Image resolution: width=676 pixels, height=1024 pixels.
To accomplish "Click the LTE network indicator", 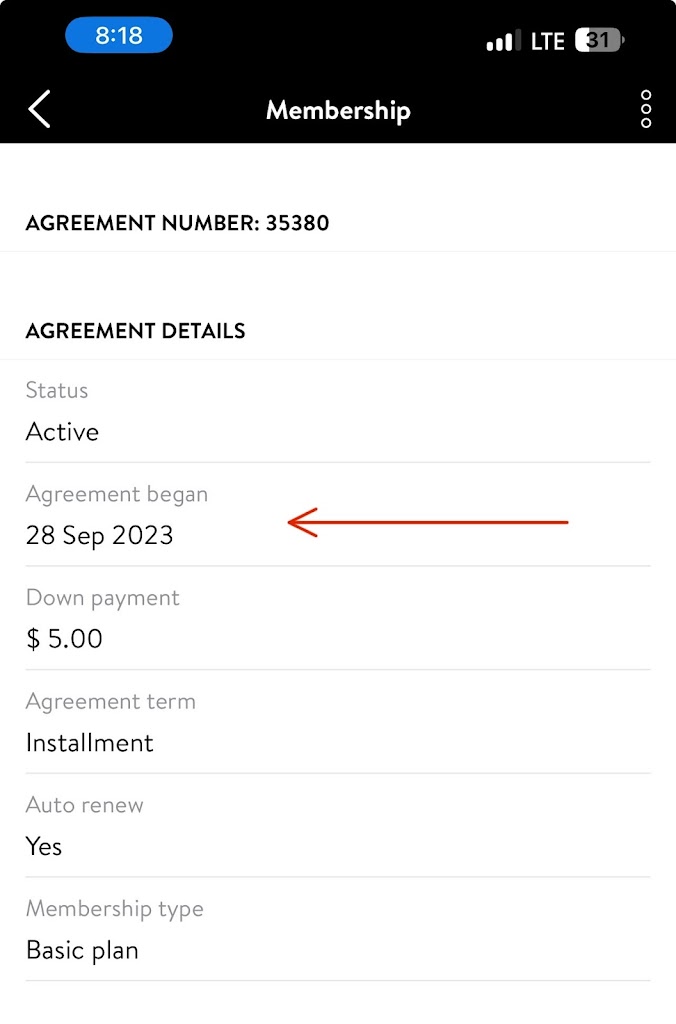I will [x=548, y=42].
